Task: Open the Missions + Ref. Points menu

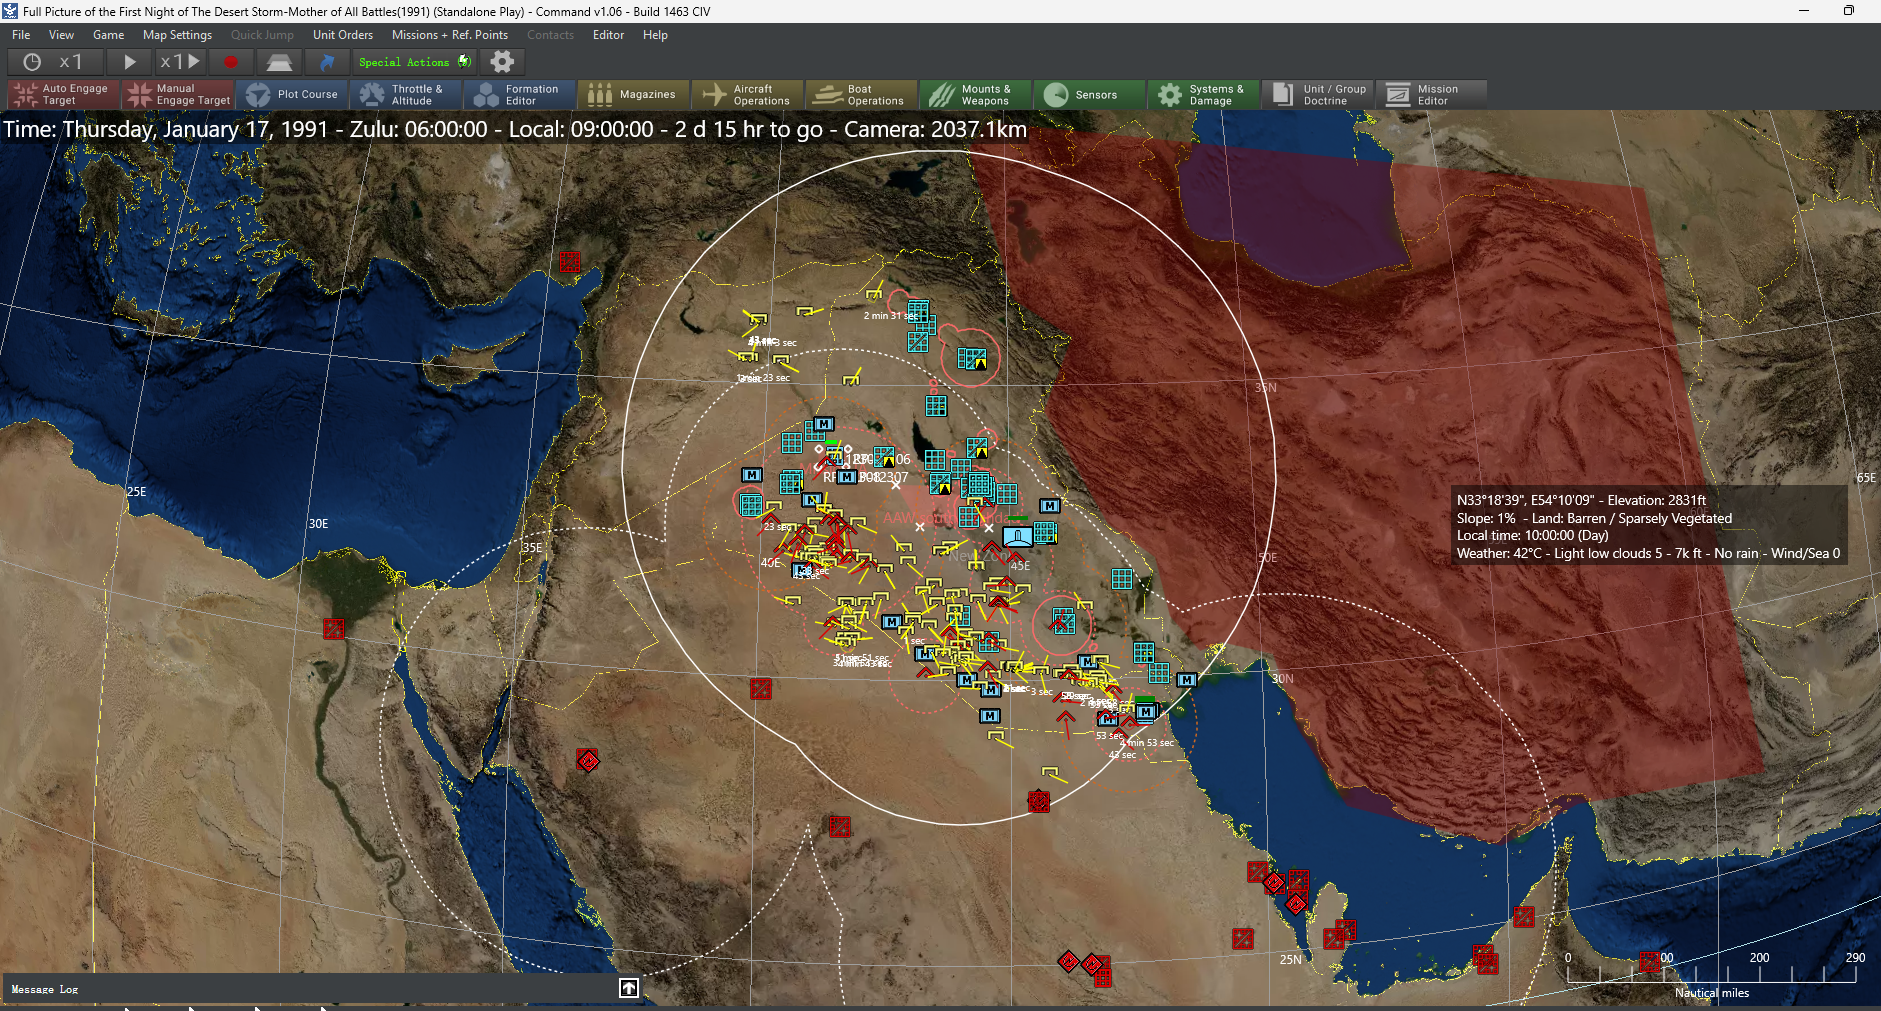Action: [449, 35]
